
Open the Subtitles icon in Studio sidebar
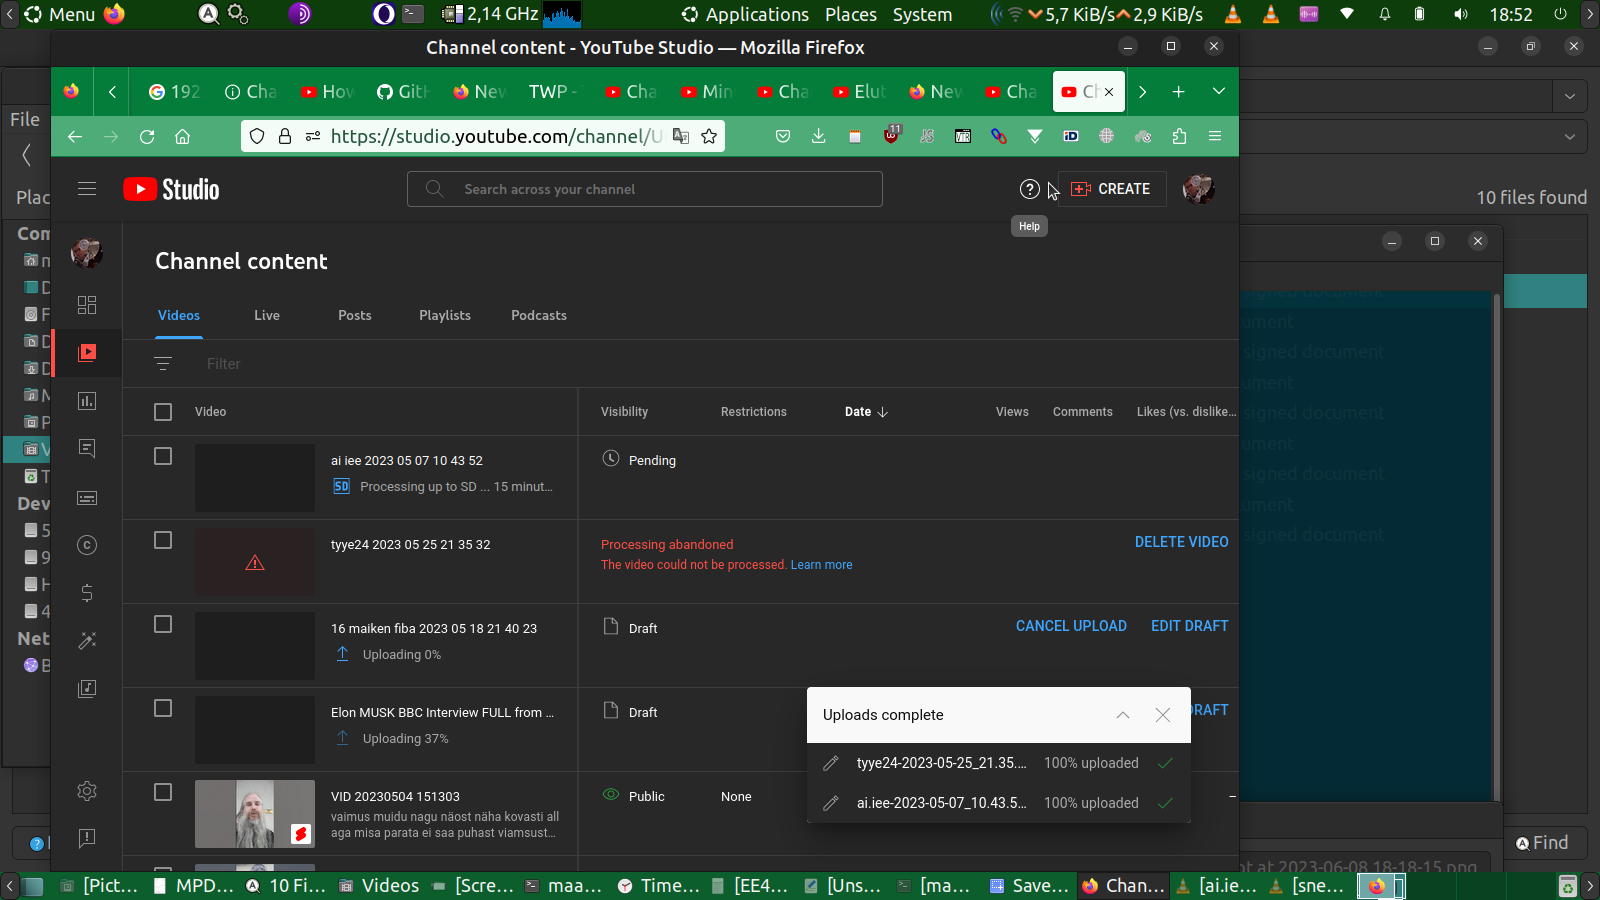(x=87, y=498)
